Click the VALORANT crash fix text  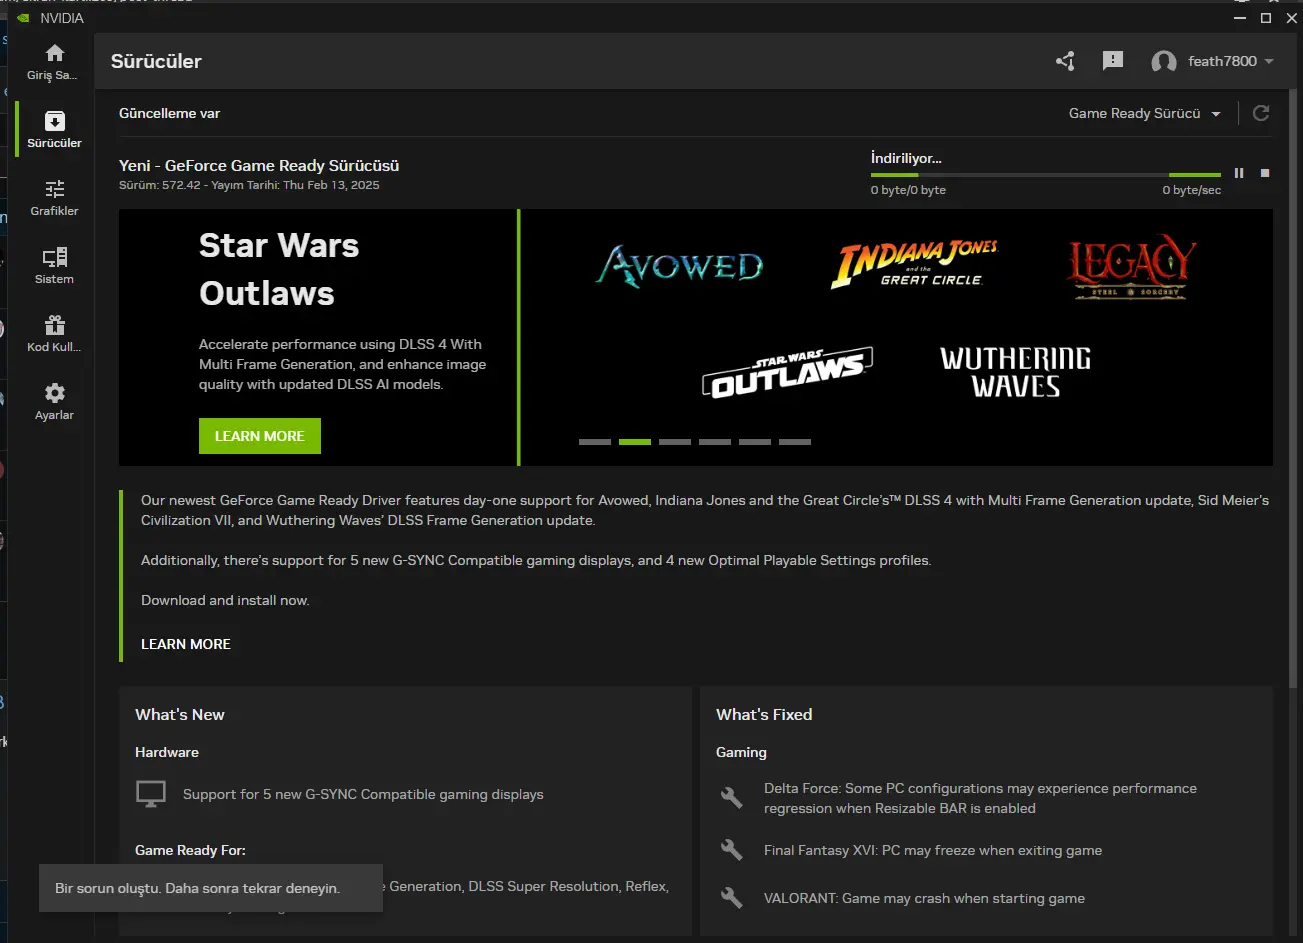[924, 898]
